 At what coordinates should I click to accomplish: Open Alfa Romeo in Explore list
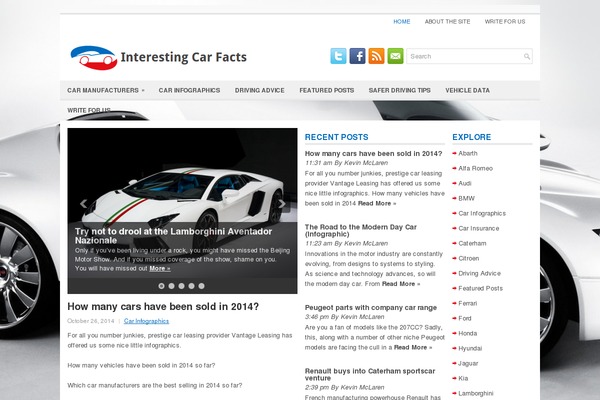[475, 168]
